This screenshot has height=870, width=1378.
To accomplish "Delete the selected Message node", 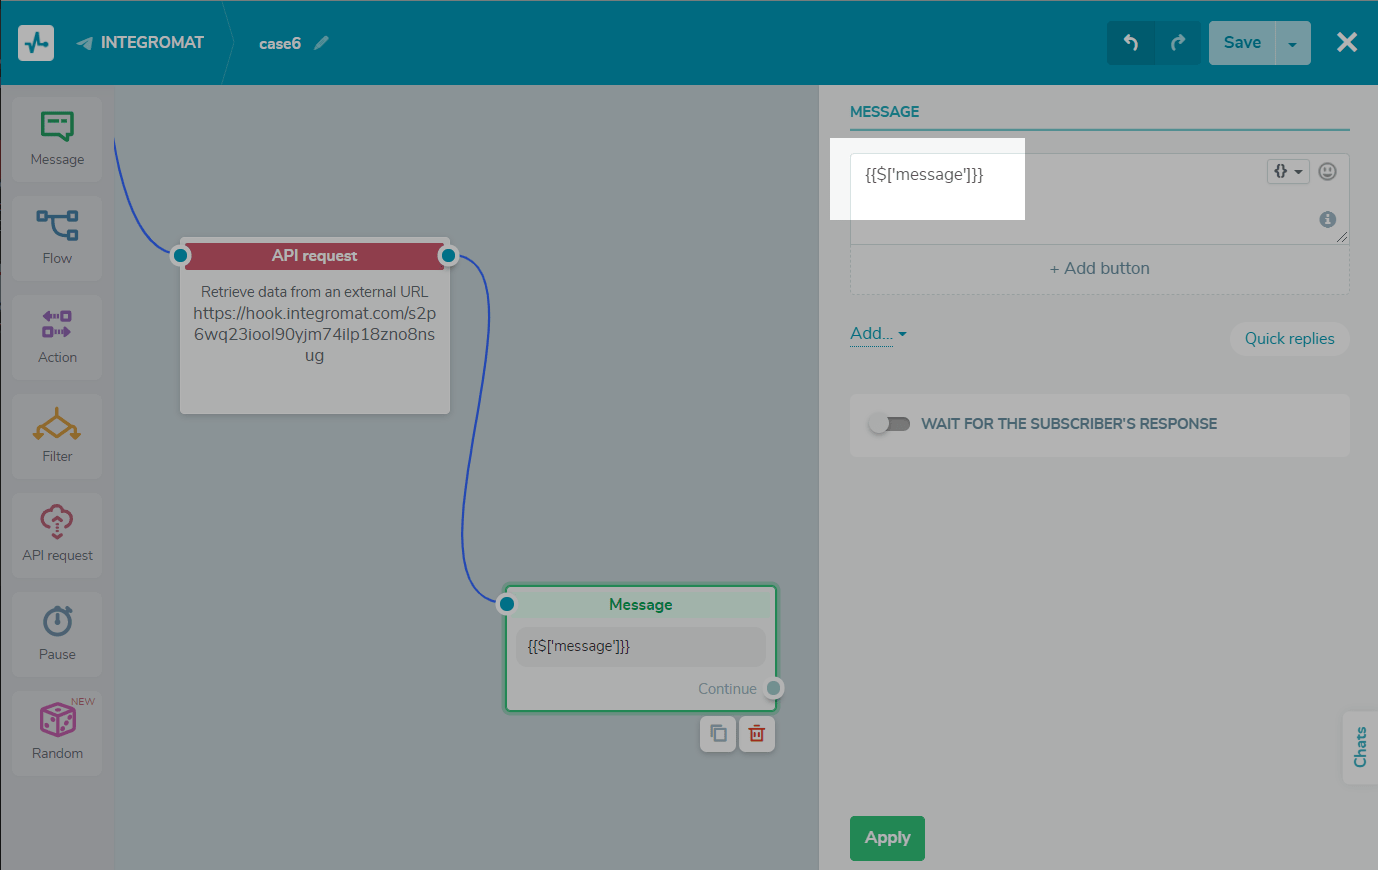I will [757, 734].
